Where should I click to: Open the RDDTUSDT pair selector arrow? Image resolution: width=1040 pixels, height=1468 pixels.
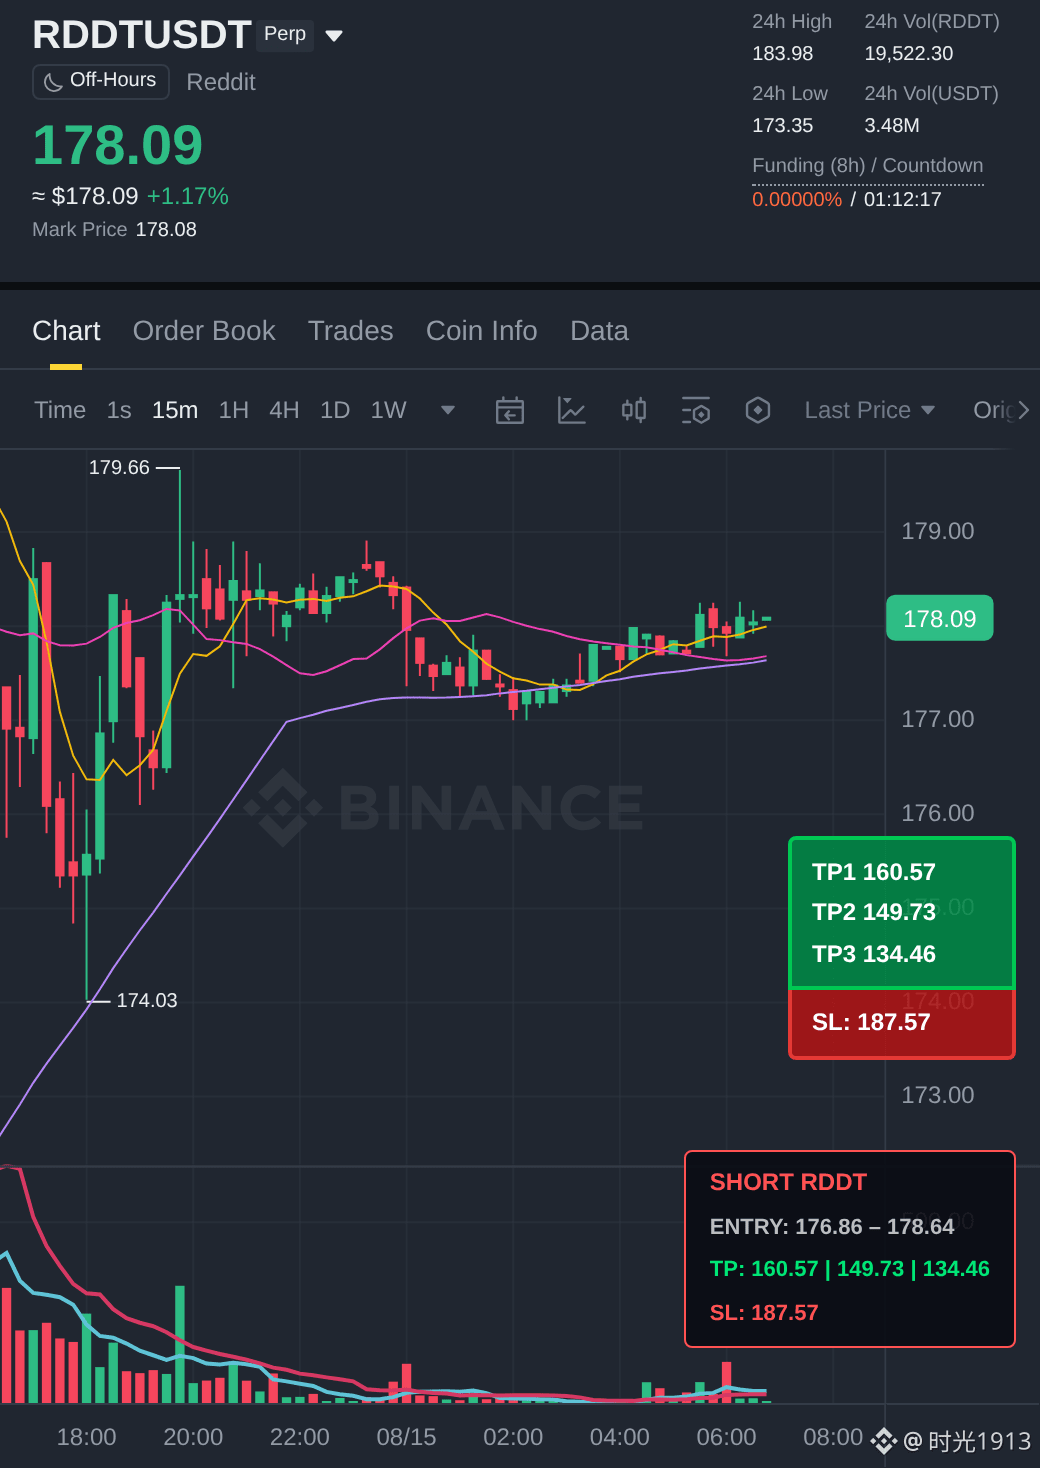[x=334, y=36]
